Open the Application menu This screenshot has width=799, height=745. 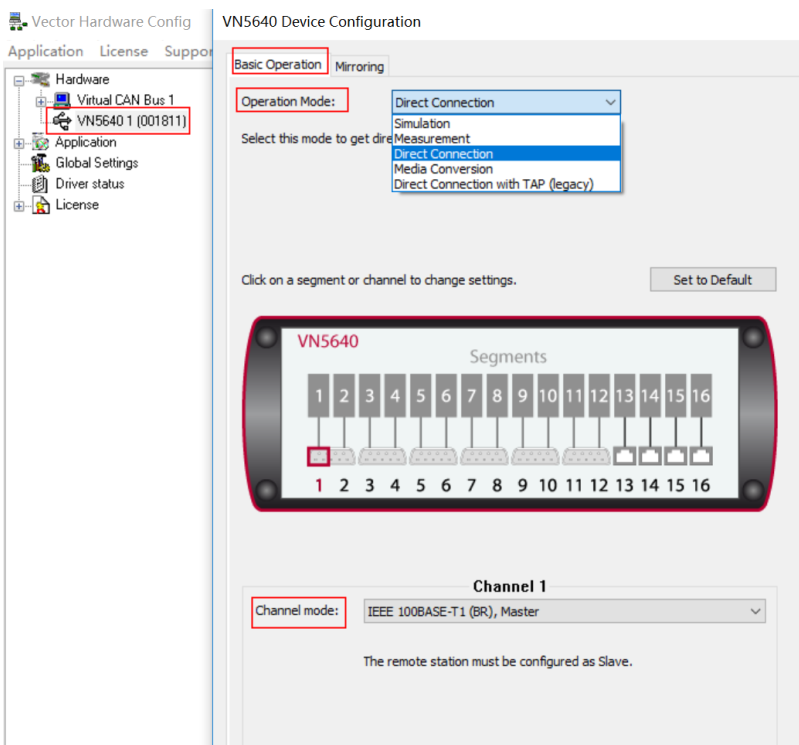(x=45, y=51)
